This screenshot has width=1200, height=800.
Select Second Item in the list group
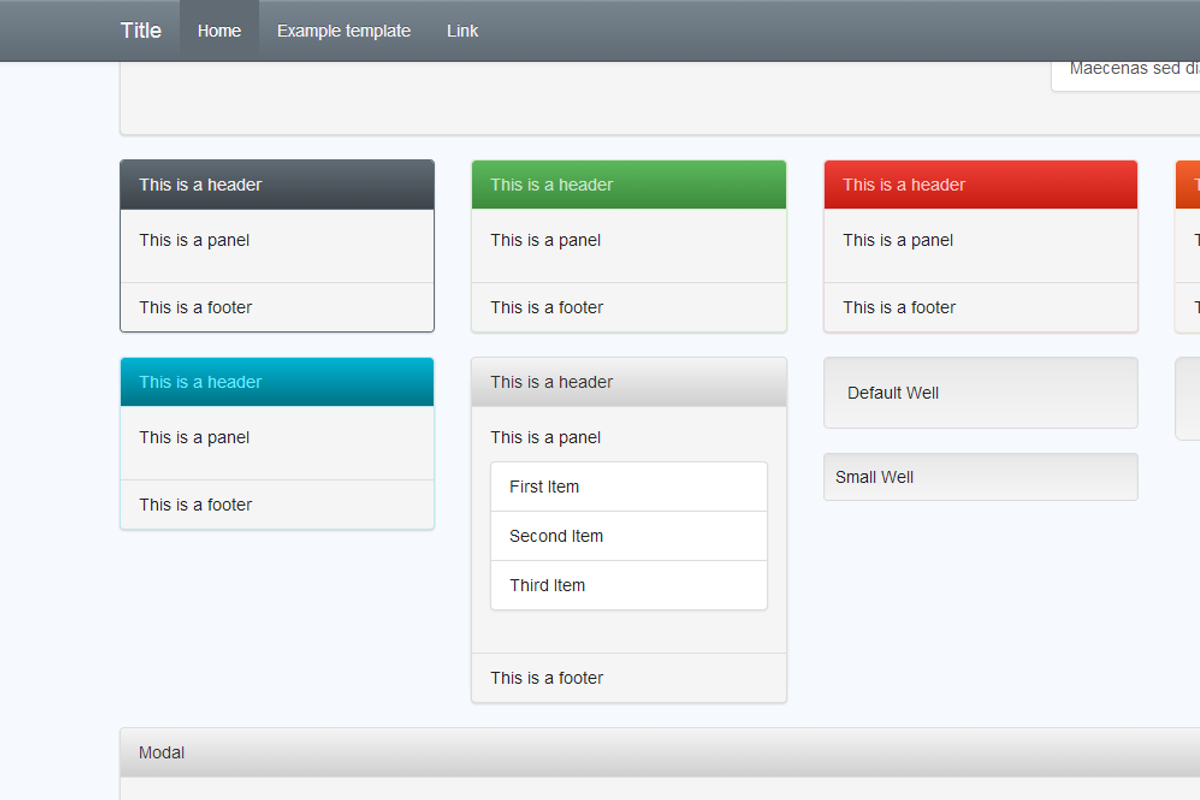click(628, 536)
